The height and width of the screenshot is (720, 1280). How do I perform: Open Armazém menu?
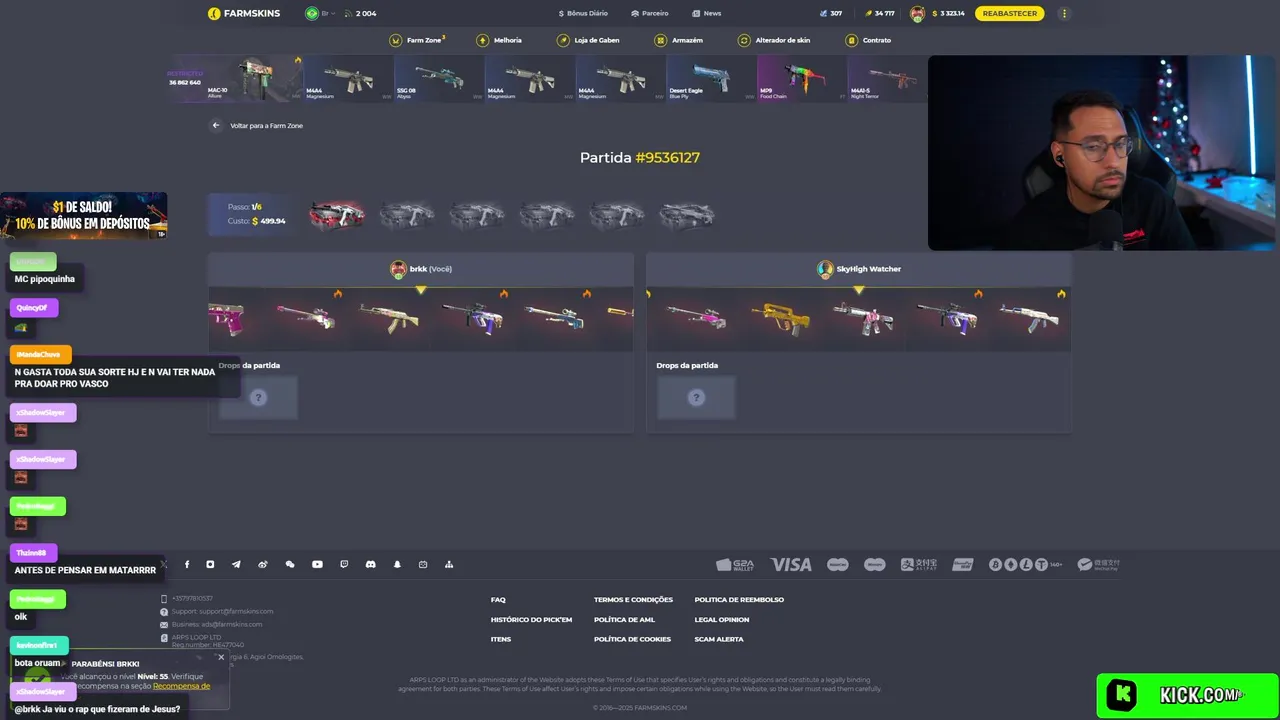pos(678,40)
